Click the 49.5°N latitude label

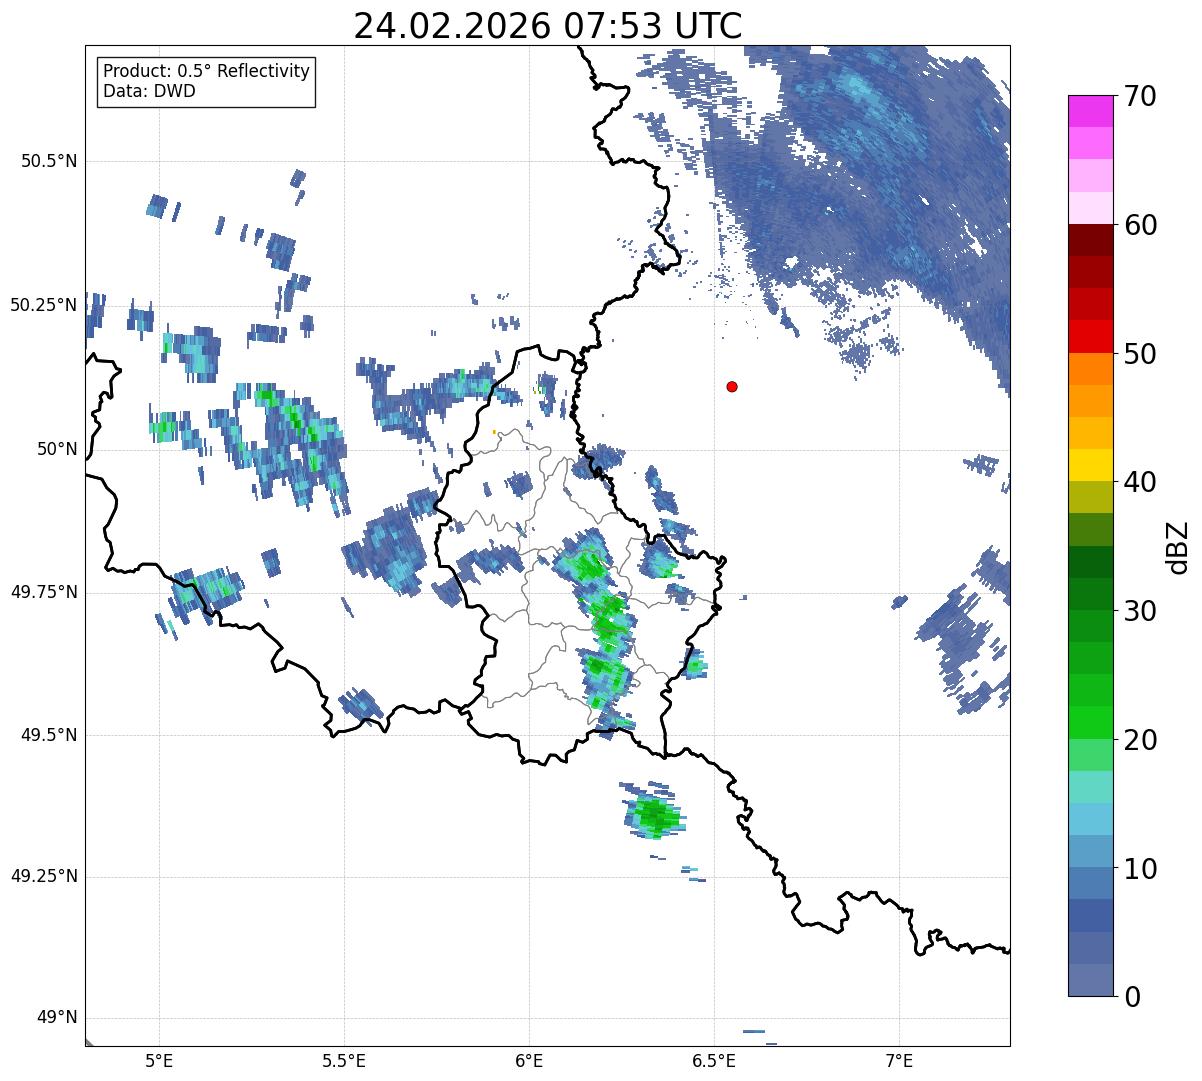tap(49, 735)
